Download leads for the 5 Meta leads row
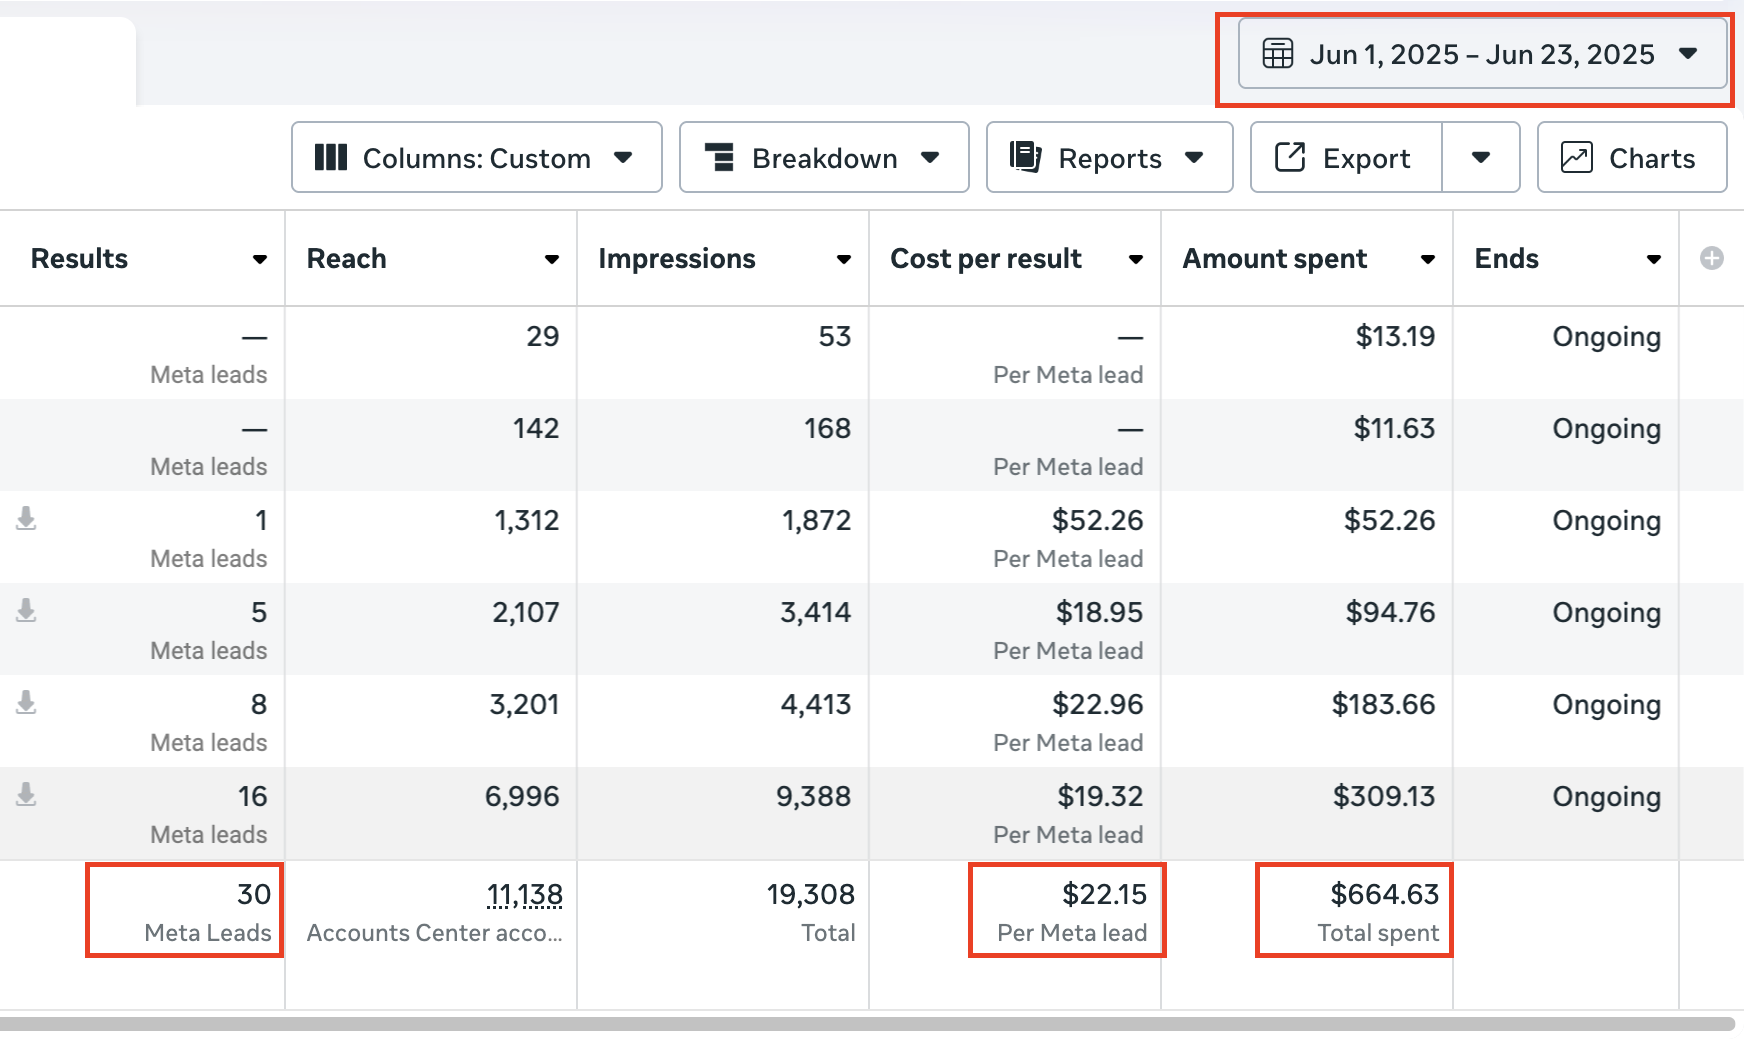The height and width of the screenshot is (1062, 1744). click(x=27, y=610)
